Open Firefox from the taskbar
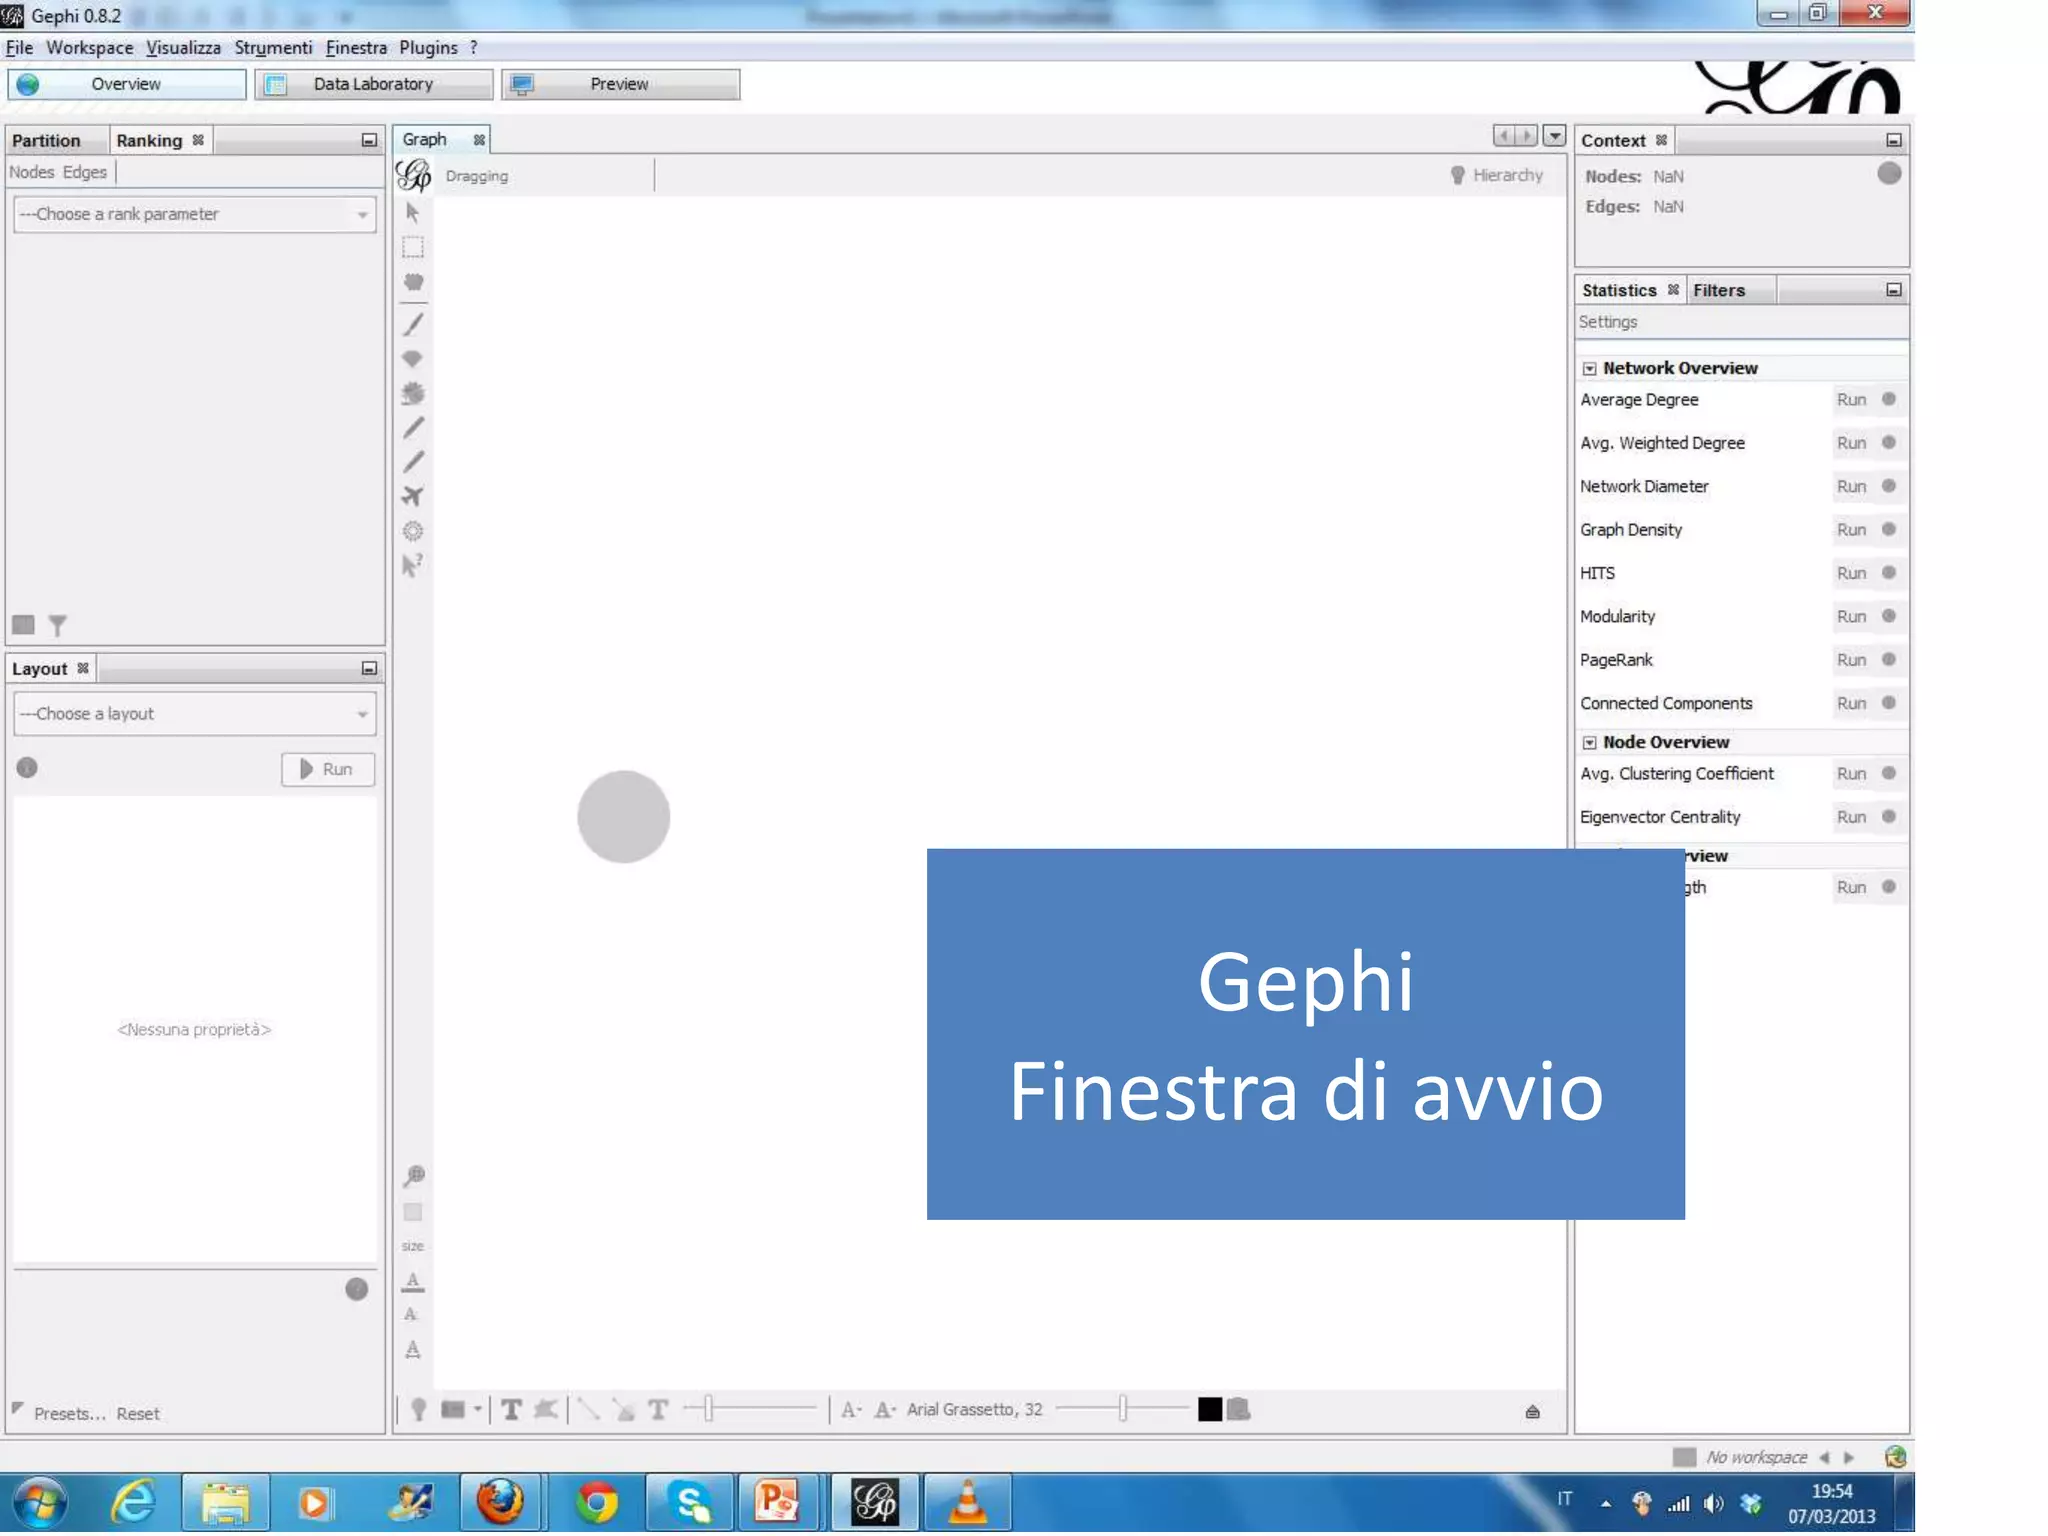This screenshot has width=2048, height=1536. click(499, 1502)
